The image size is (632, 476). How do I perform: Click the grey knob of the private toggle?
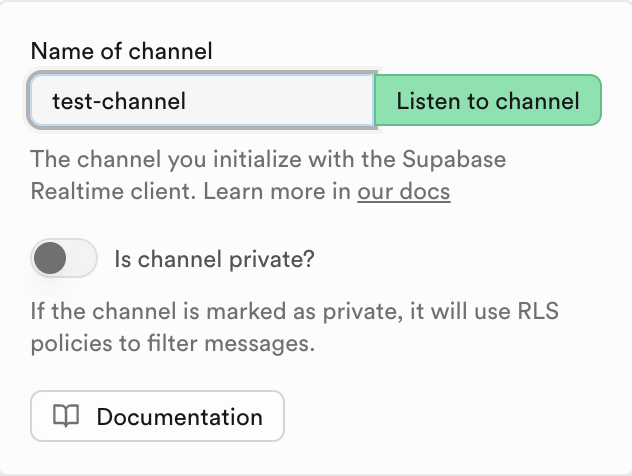(49, 260)
